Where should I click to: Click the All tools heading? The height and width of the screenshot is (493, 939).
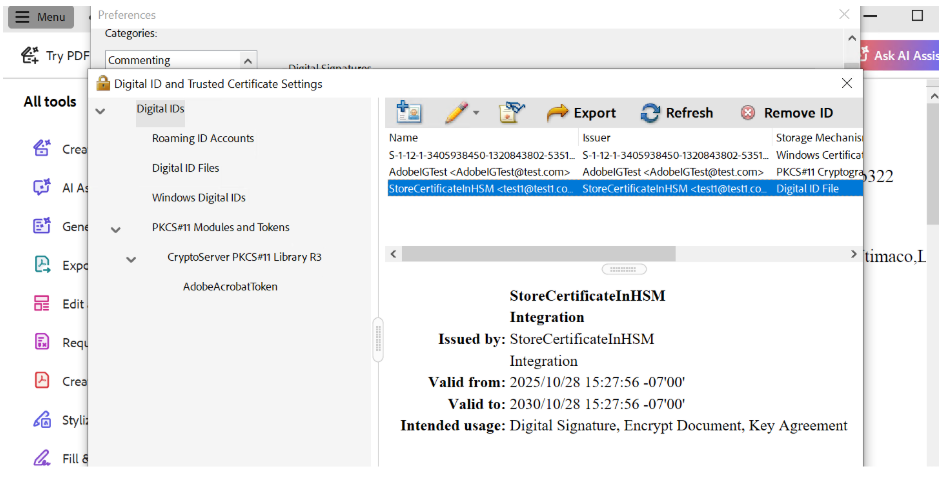tap(50, 102)
